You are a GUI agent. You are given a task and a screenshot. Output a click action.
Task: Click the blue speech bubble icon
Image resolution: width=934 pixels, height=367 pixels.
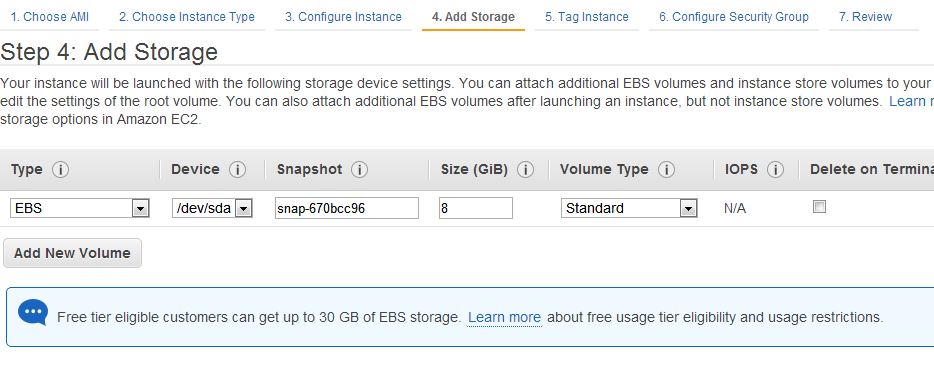pyautogui.click(x=32, y=313)
